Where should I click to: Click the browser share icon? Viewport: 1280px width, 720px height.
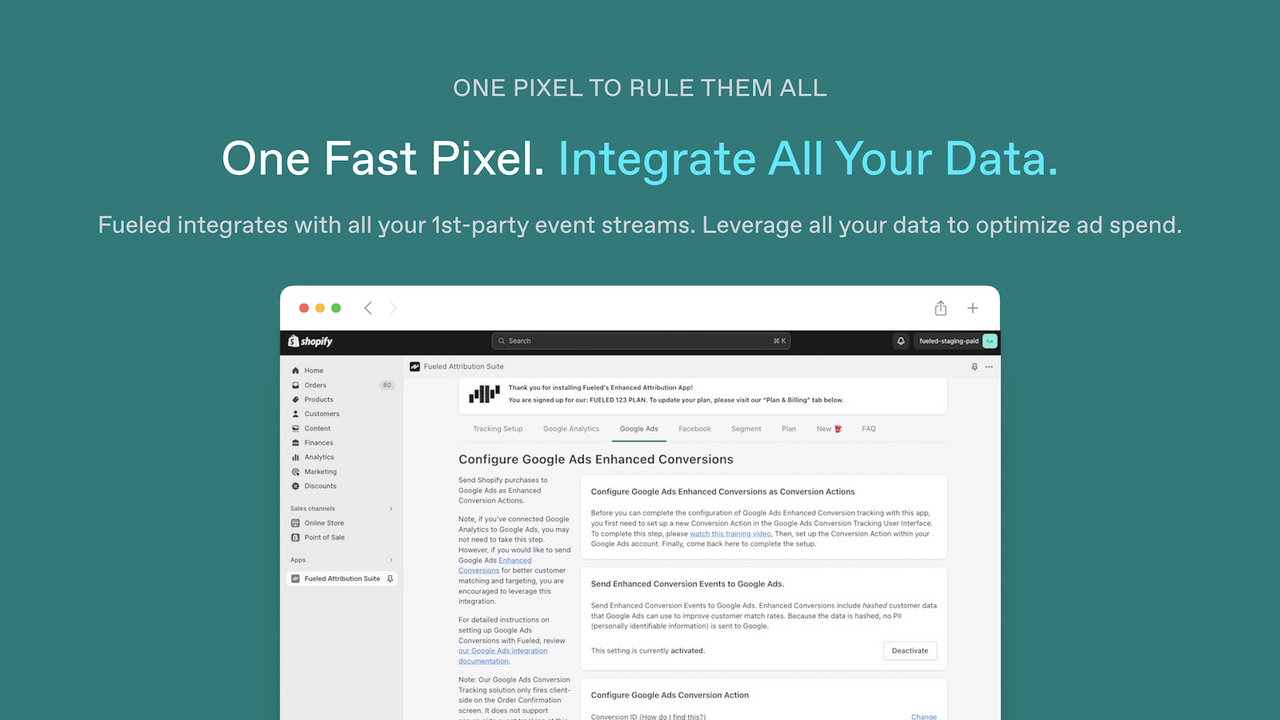coord(940,308)
